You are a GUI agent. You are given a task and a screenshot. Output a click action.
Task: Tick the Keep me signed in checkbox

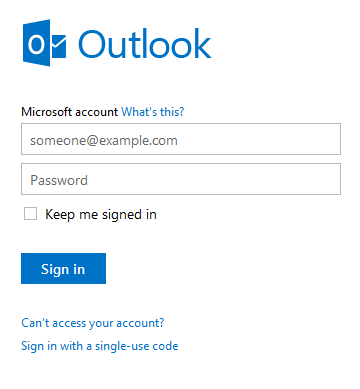pyautogui.click(x=30, y=214)
